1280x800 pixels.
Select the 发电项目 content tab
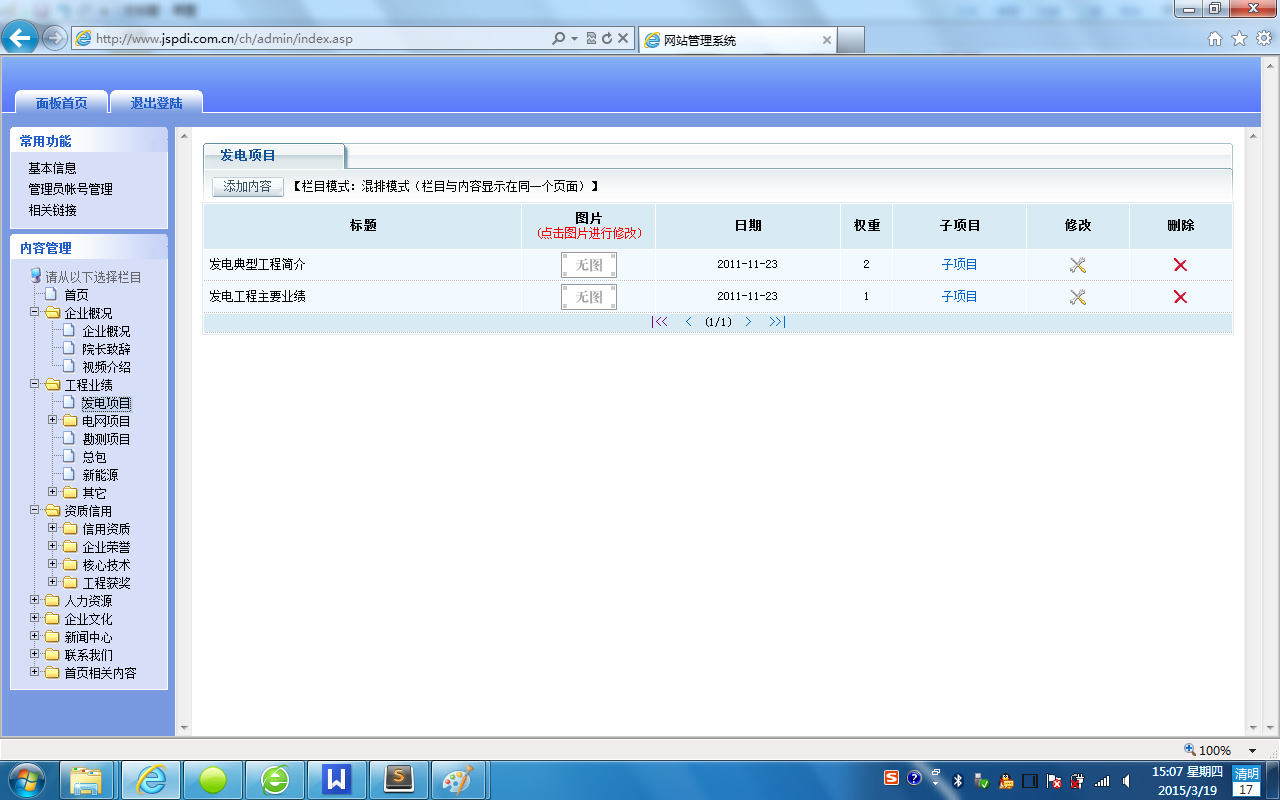coord(273,156)
